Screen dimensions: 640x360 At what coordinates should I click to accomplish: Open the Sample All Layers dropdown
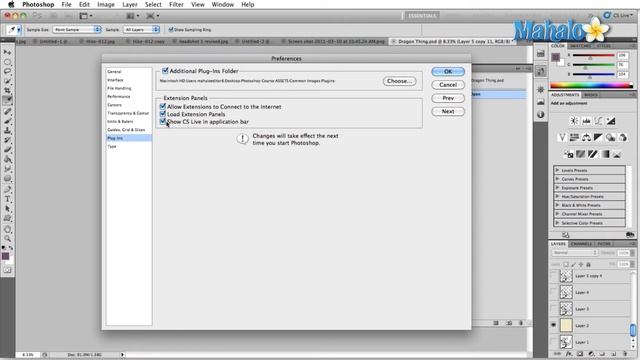[141, 29]
